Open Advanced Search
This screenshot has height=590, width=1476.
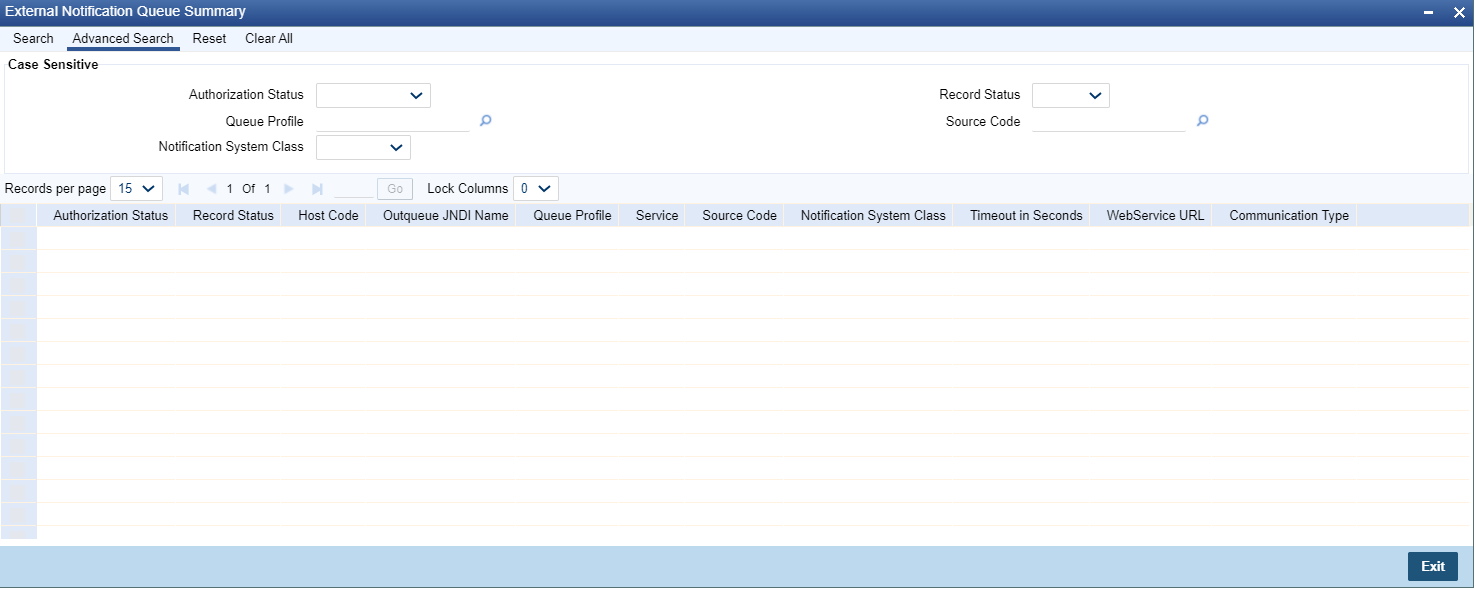123,38
